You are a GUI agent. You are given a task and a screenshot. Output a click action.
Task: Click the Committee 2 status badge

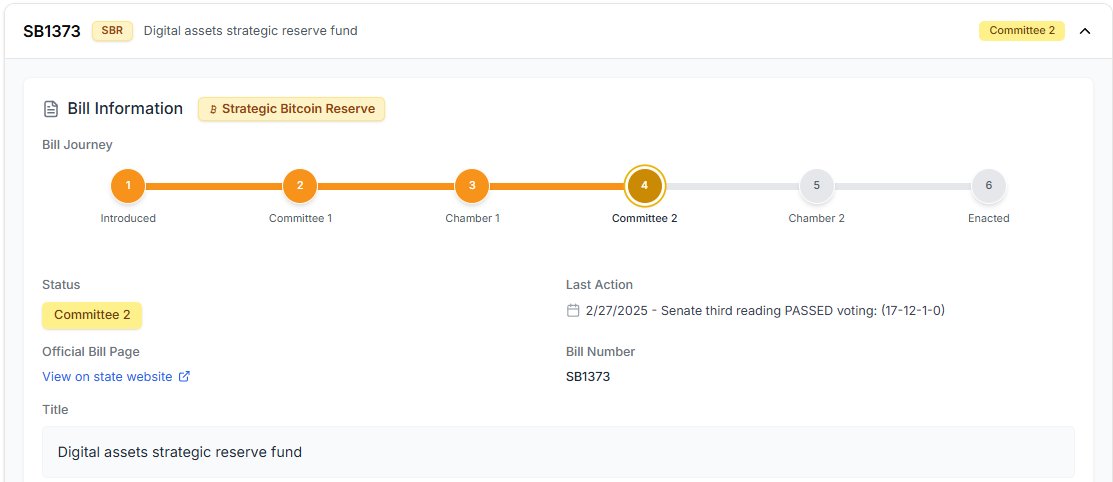click(92, 315)
